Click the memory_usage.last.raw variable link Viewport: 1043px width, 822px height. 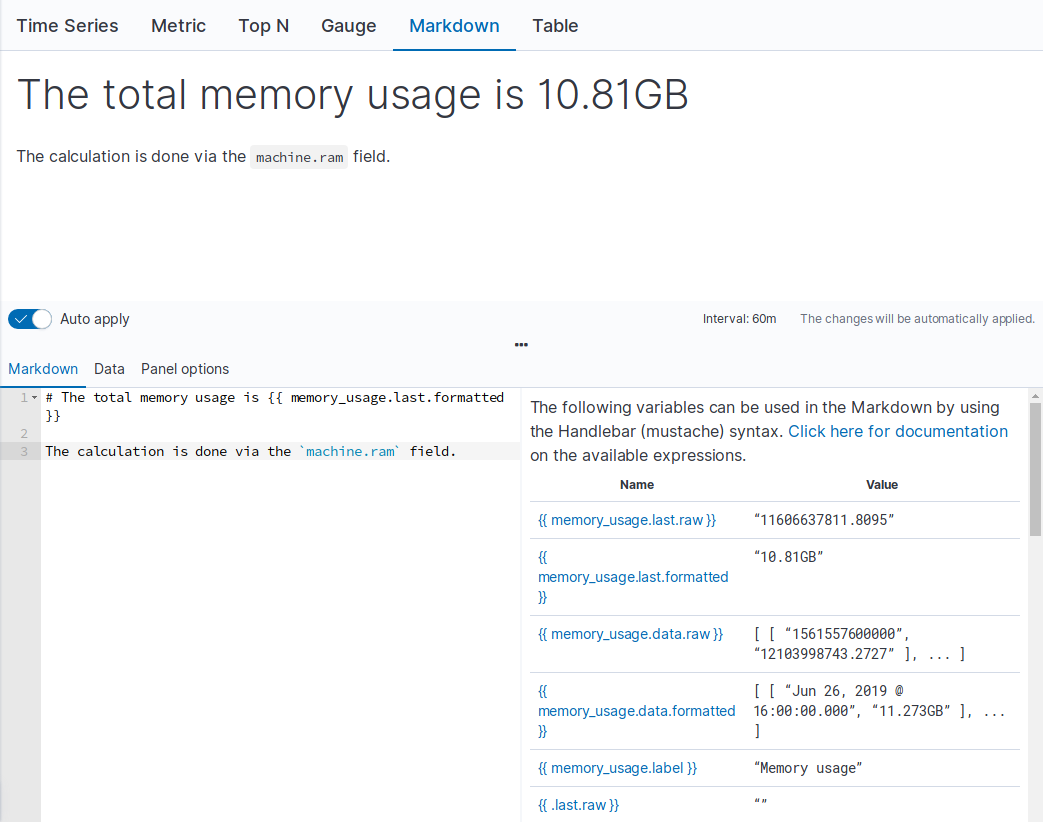(626, 519)
